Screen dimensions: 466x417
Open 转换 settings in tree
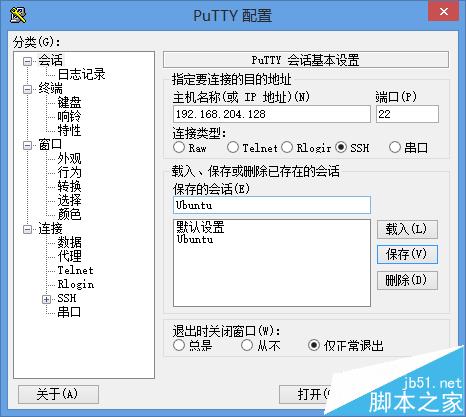69,186
